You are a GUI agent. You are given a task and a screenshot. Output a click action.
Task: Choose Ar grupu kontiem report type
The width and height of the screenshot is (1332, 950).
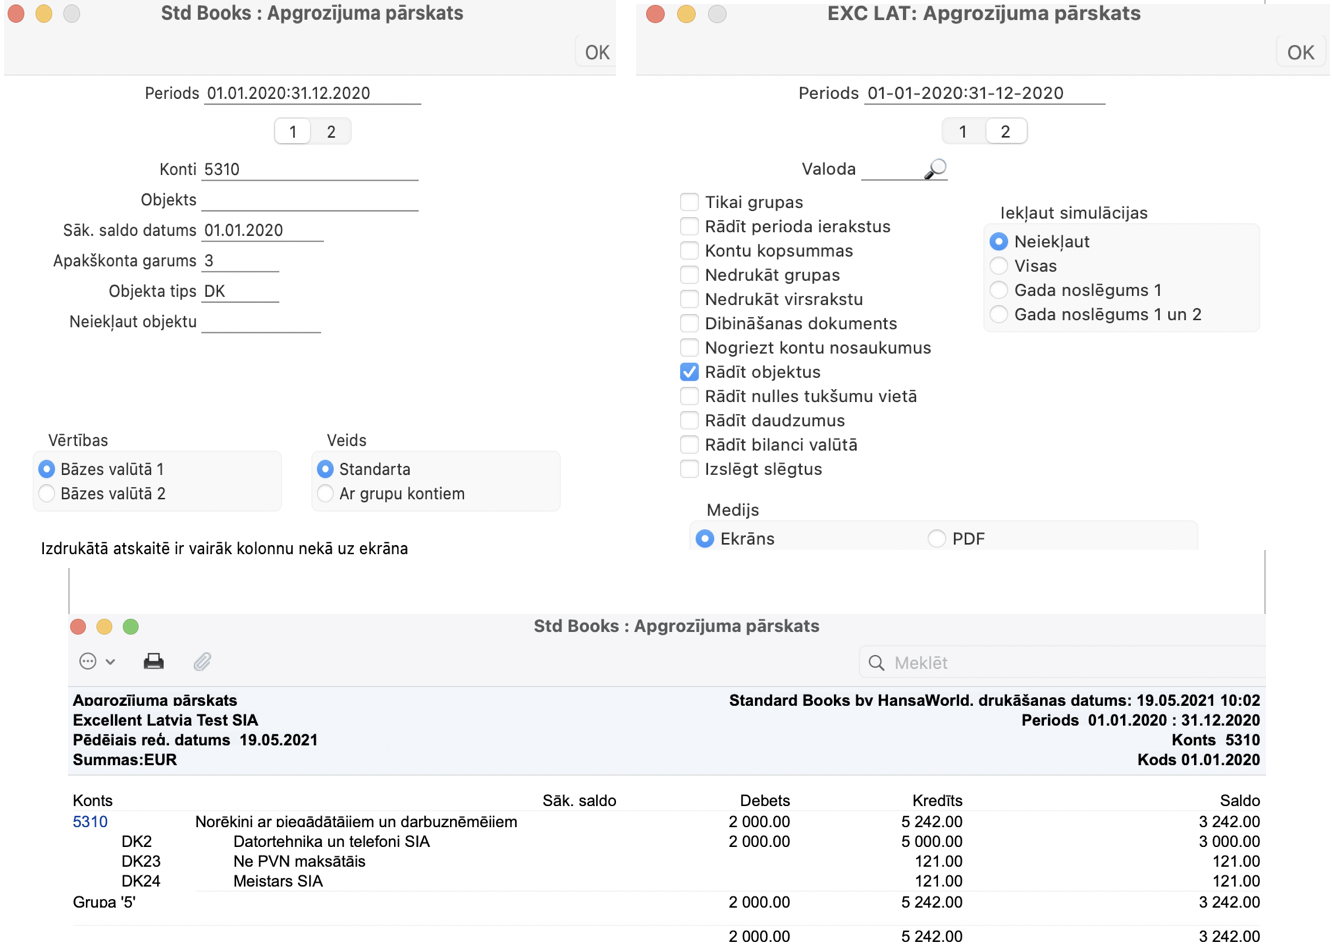click(x=325, y=494)
